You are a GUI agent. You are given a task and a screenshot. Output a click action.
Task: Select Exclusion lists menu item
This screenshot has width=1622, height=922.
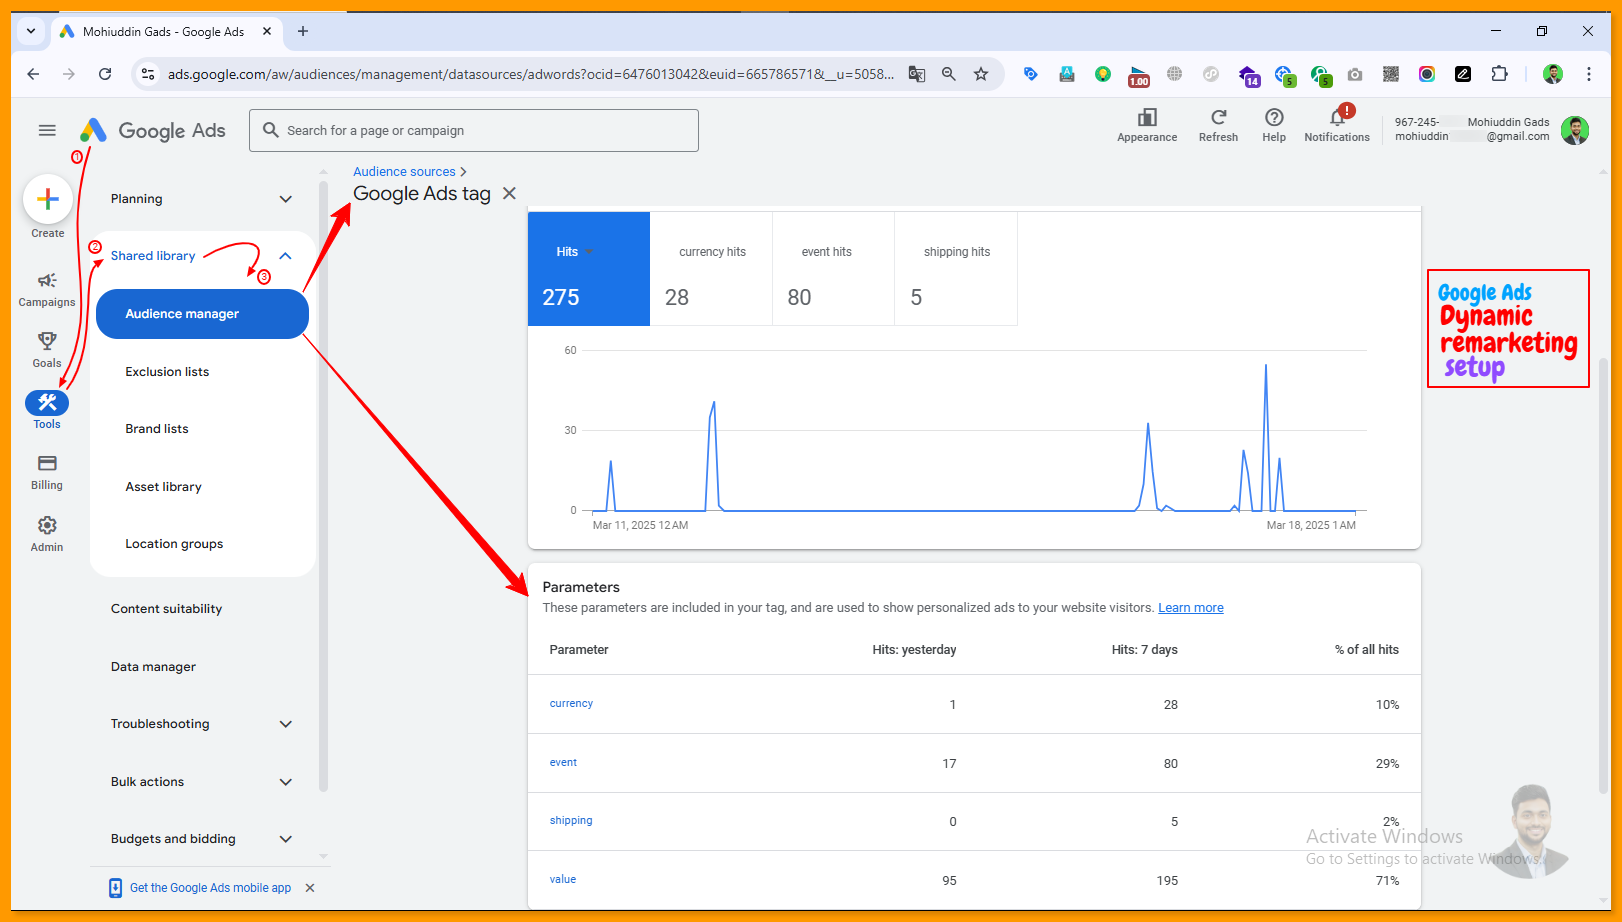pyautogui.click(x=167, y=372)
